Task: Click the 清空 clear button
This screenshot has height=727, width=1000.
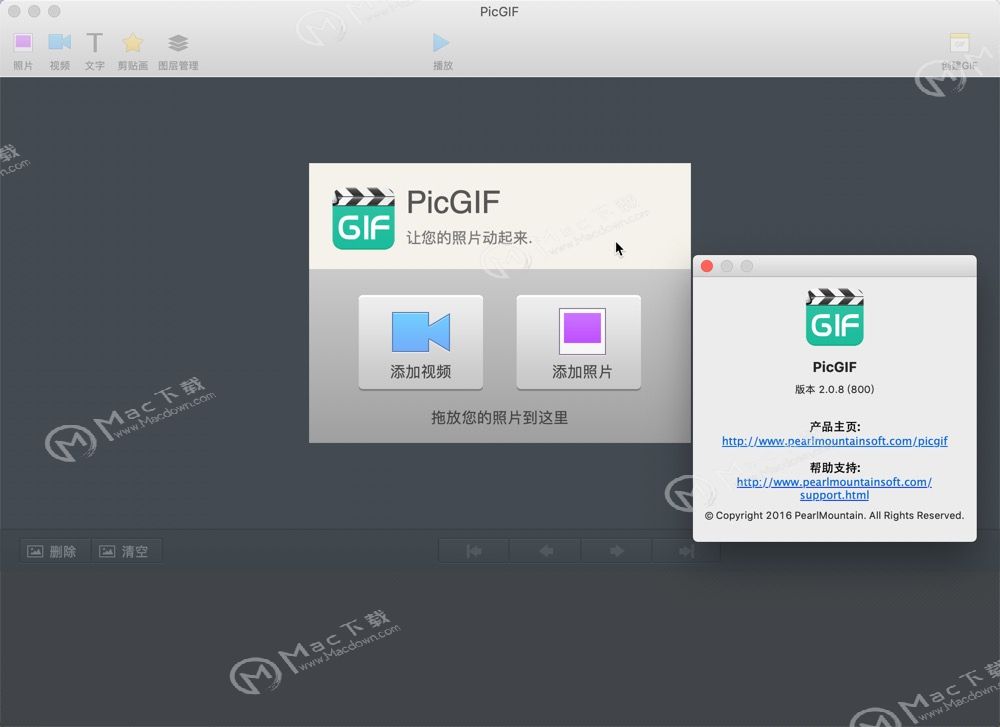Action: pyautogui.click(x=126, y=551)
